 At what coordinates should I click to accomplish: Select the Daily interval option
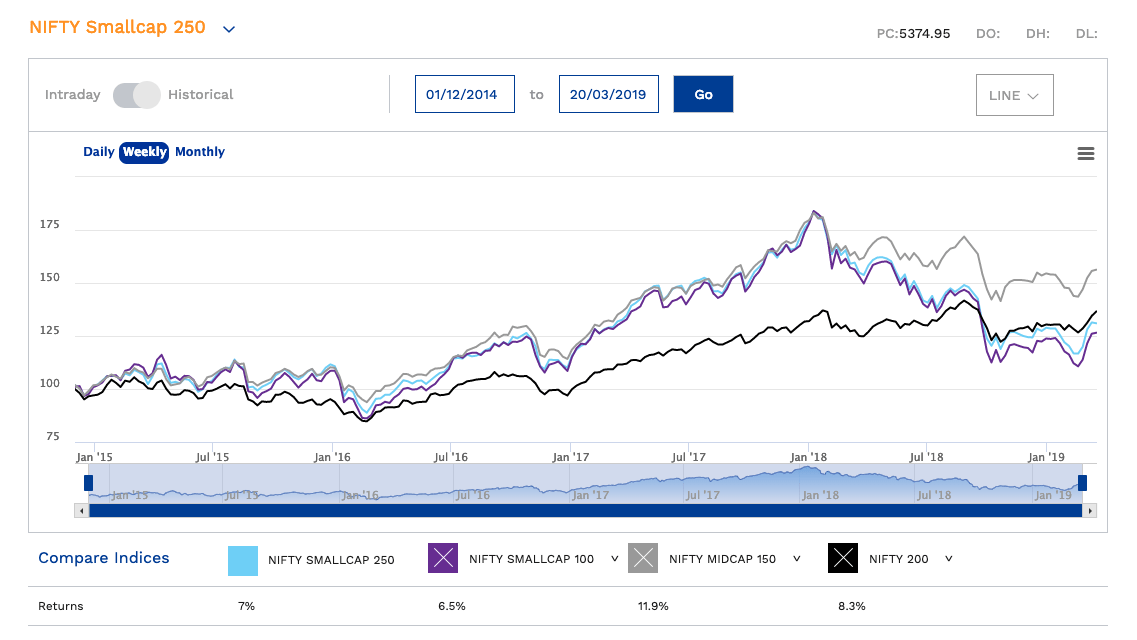(98, 152)
